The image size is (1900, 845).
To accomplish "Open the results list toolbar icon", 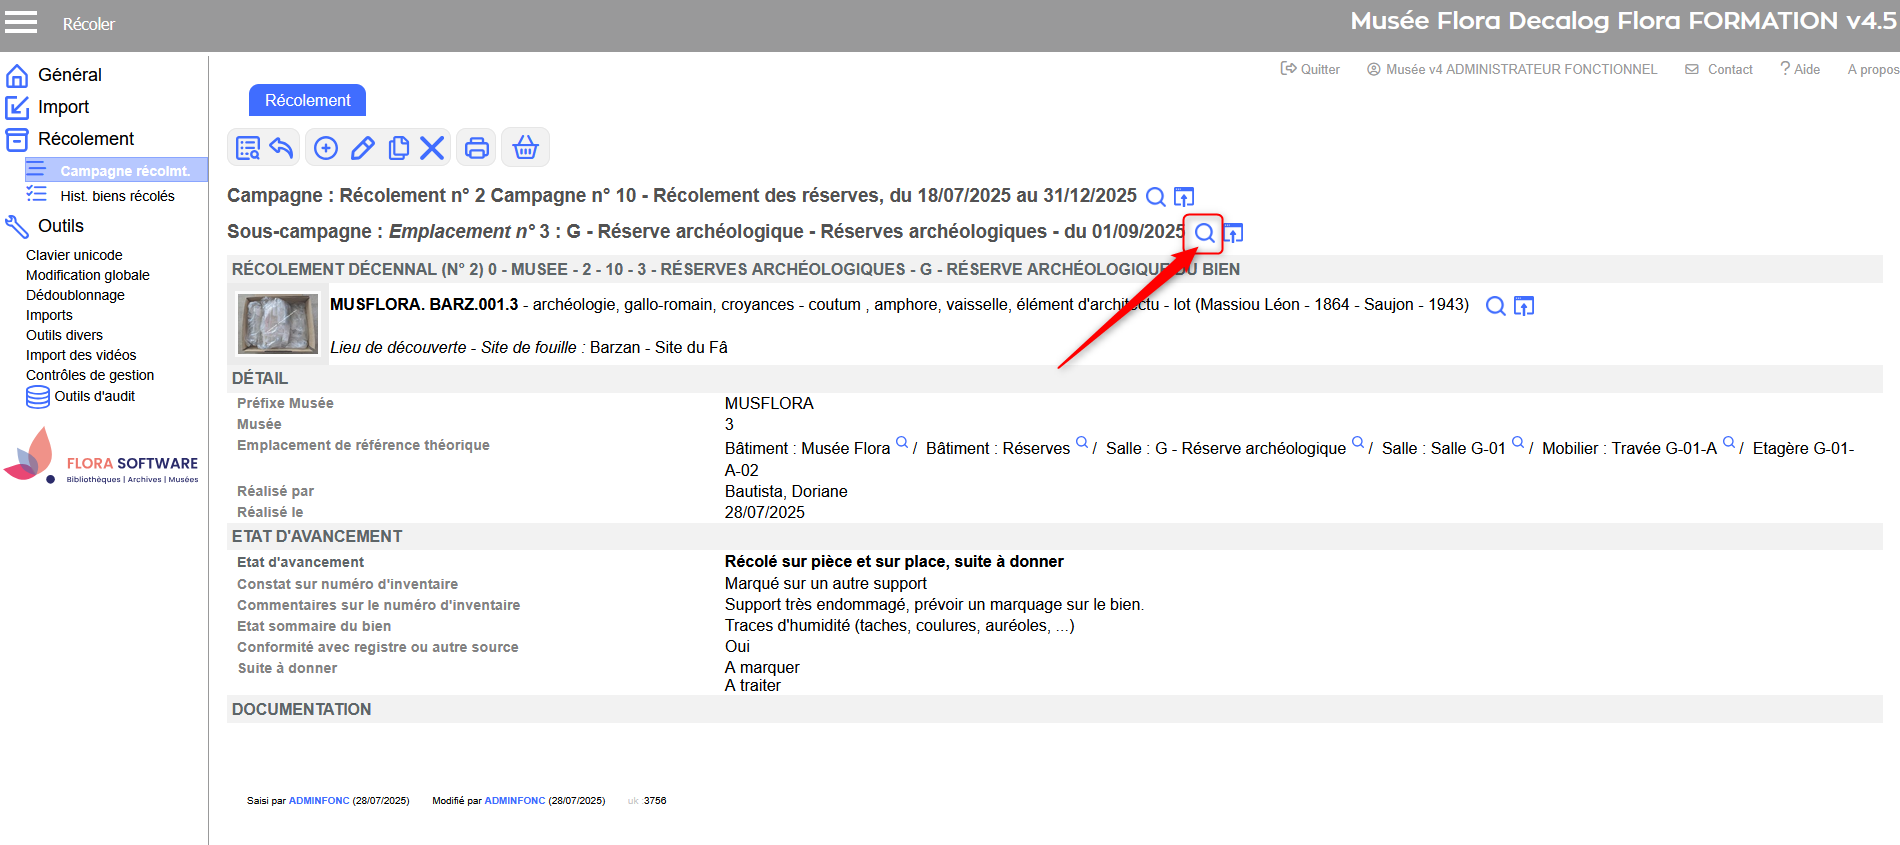I will 247,148.
